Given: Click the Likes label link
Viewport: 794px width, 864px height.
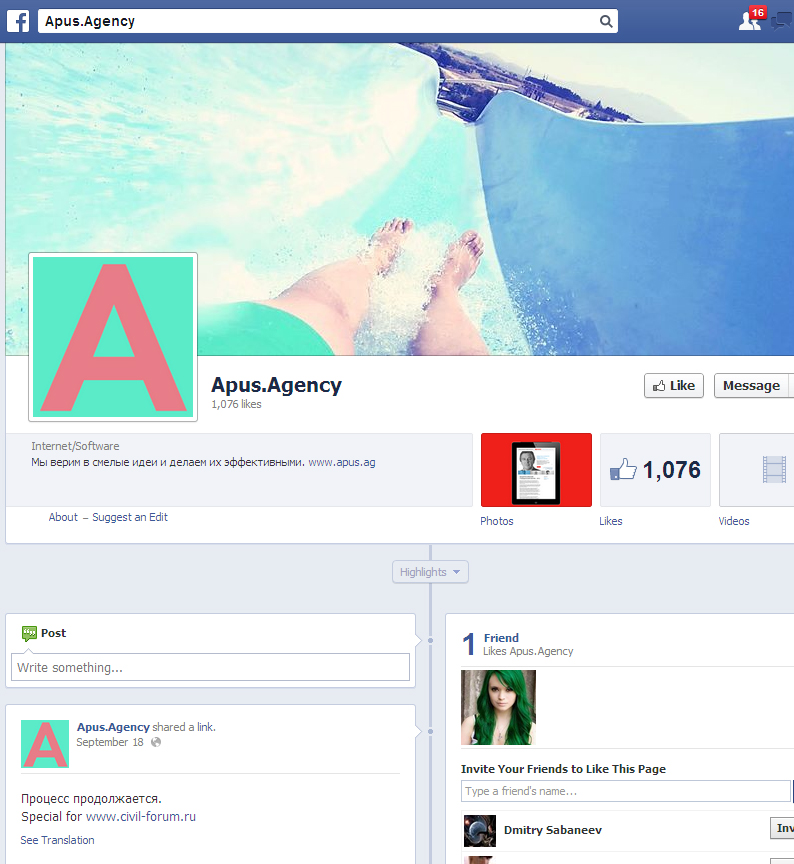Looking at the screenshot, I should [611, 521].
